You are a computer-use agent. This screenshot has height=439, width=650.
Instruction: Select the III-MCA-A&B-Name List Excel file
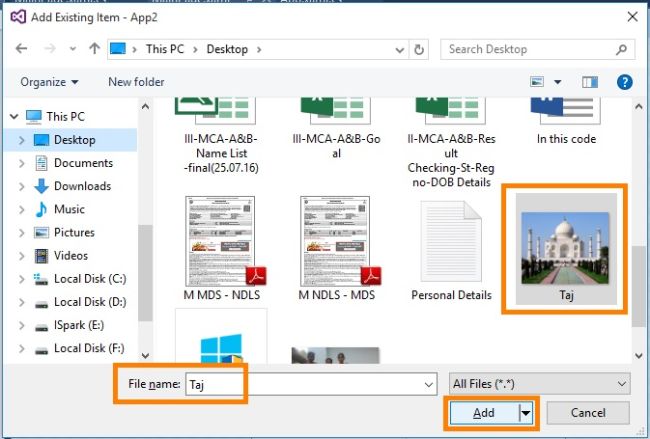pos(221,136)
